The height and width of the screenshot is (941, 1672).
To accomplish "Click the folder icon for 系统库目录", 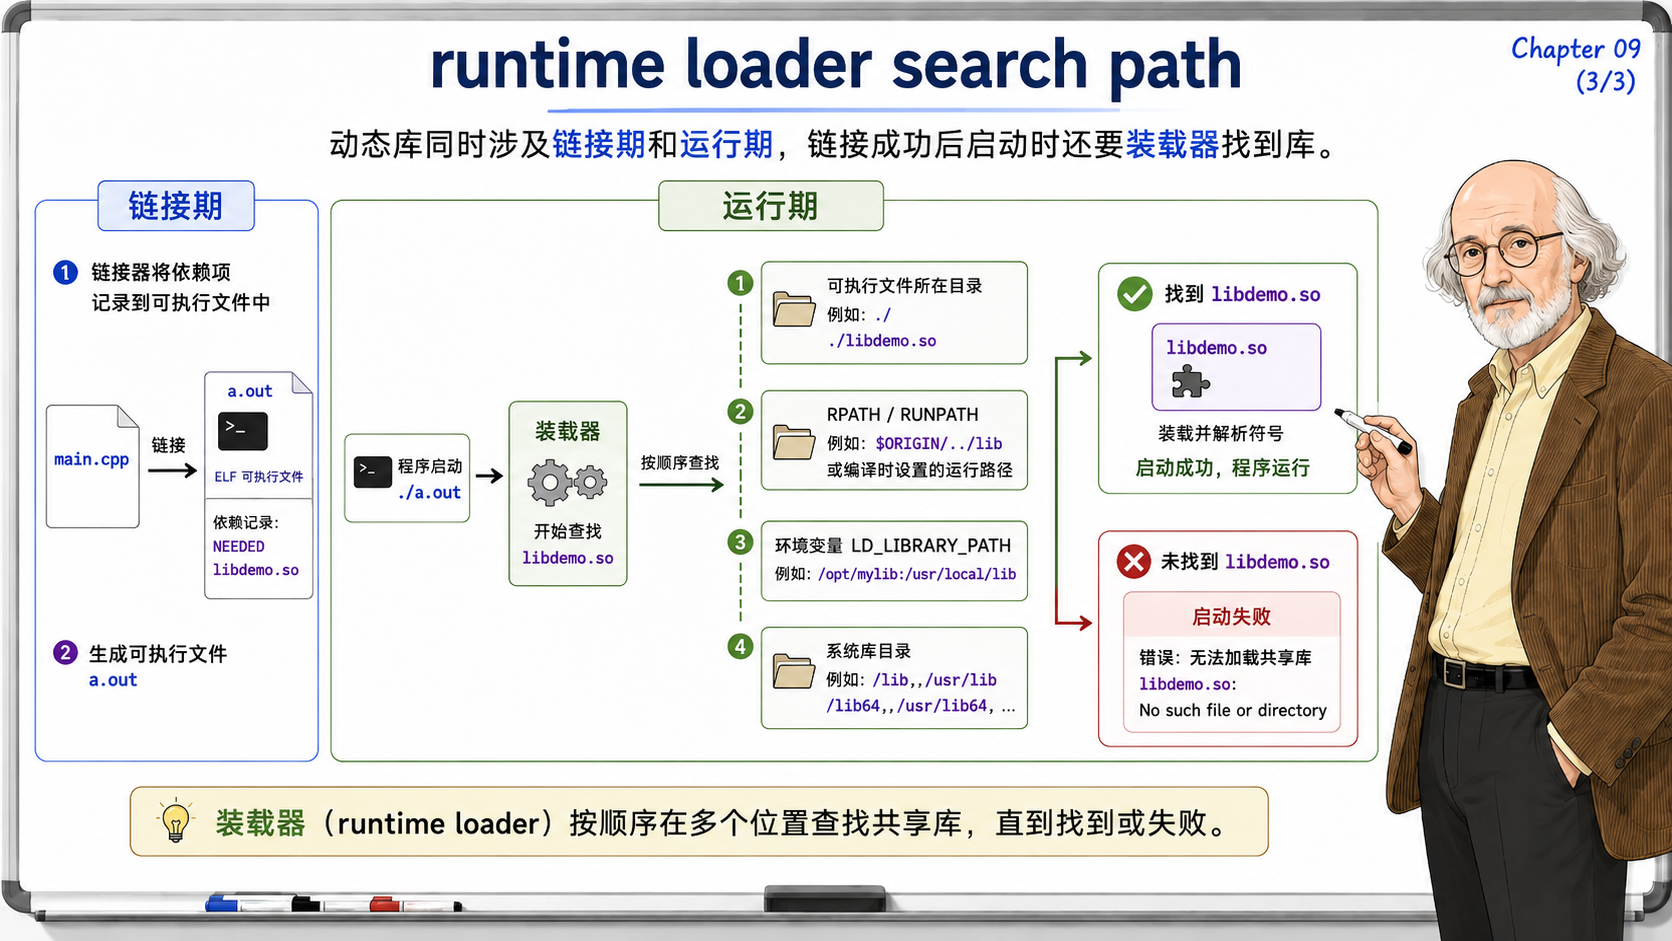I will [x=794, y=671].
